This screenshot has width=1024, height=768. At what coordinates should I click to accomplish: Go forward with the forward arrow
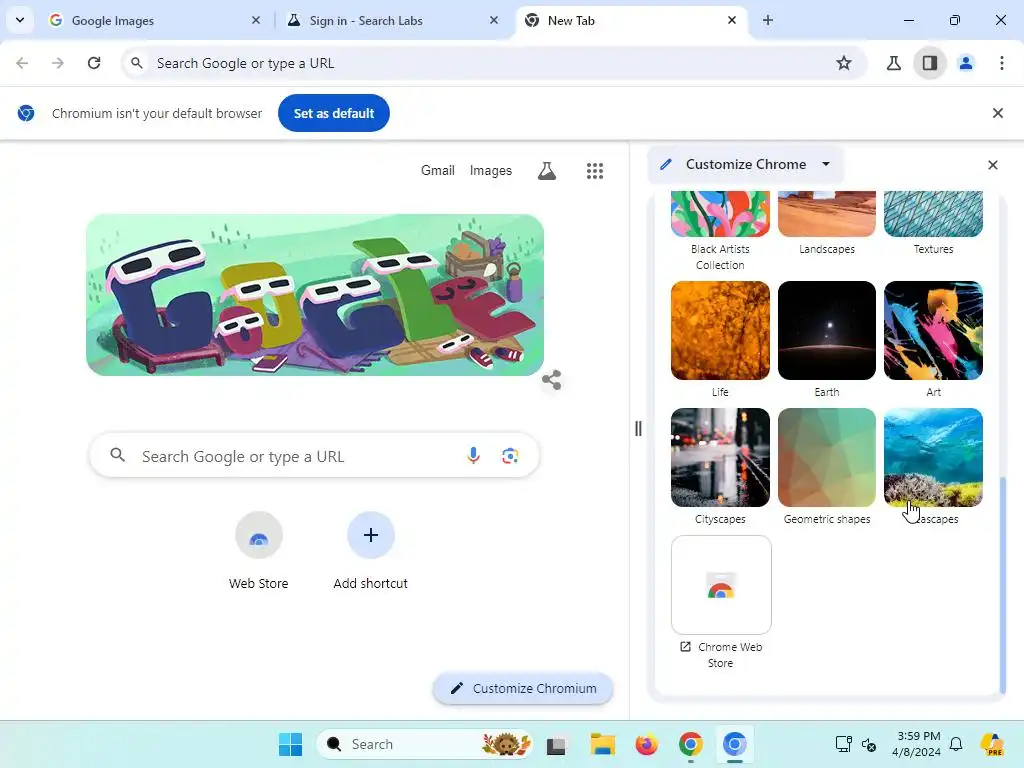point(58,63)
